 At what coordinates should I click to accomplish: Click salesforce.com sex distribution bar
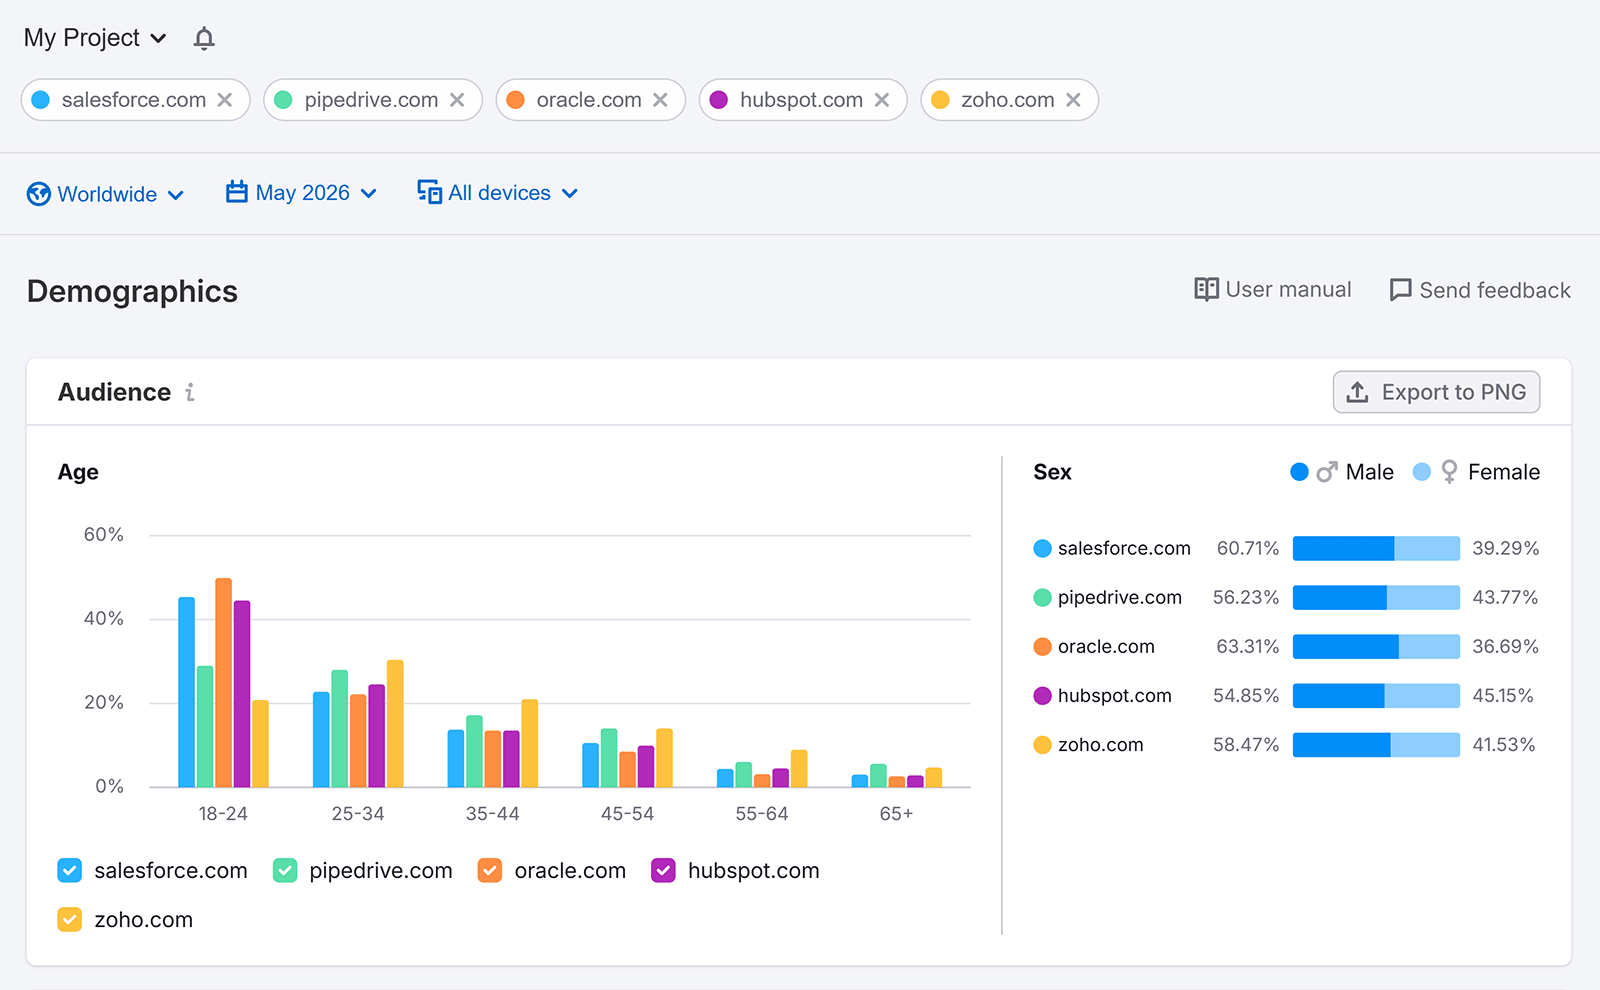coord(1376,548)
